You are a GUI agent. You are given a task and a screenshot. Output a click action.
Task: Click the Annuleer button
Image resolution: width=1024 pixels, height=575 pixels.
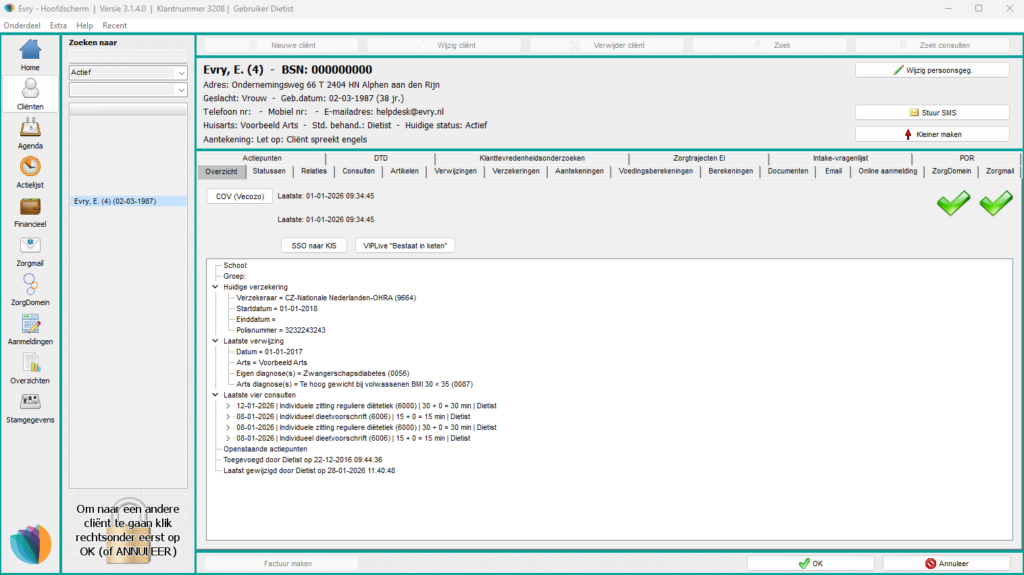[946, 563]
